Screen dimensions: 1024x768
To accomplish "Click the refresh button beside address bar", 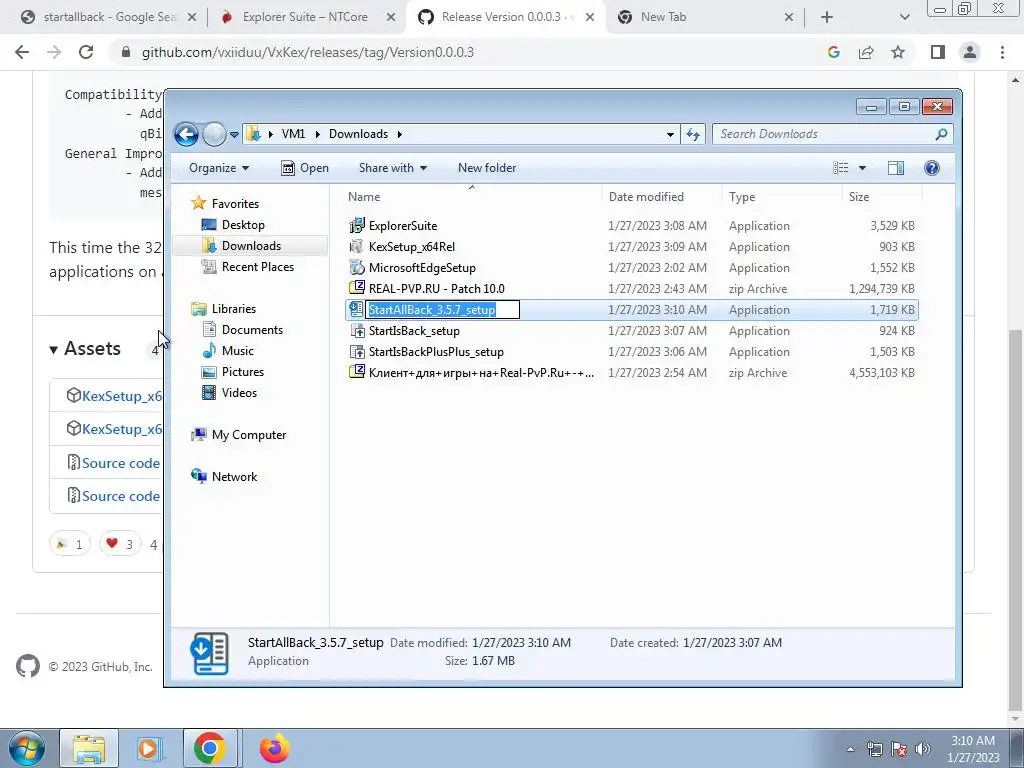I will tap(693, 135).
